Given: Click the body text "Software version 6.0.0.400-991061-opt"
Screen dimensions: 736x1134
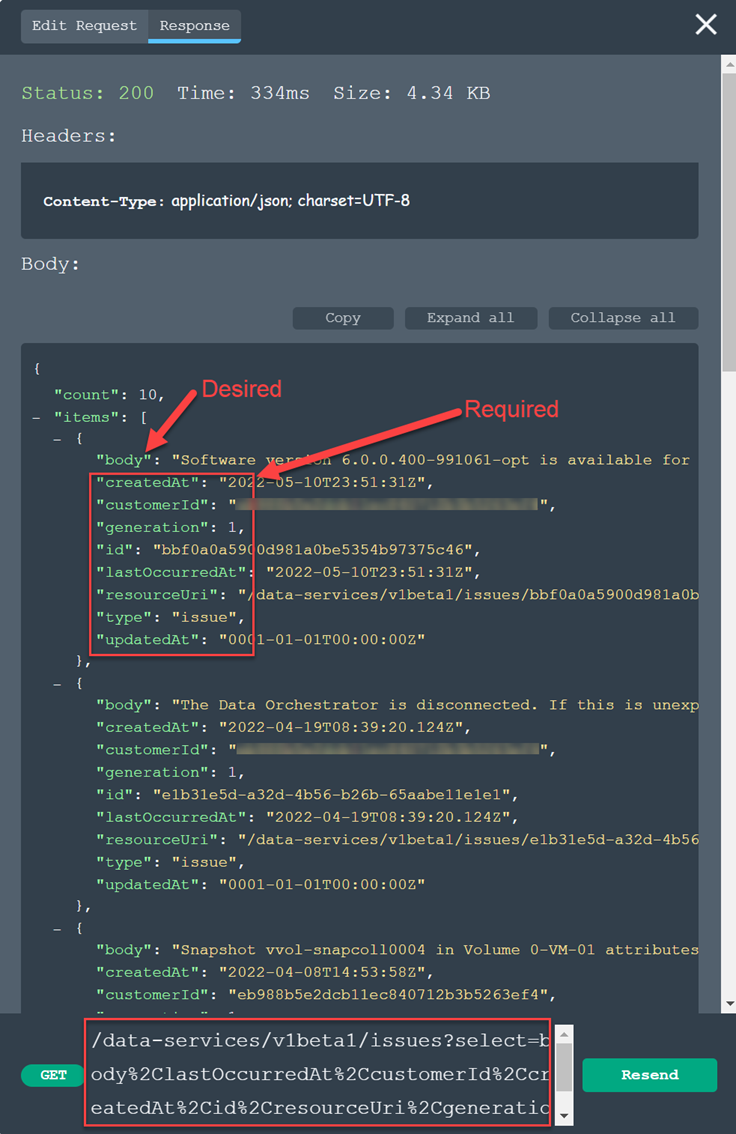Looking at the screenshot, I should click(354, 460).
